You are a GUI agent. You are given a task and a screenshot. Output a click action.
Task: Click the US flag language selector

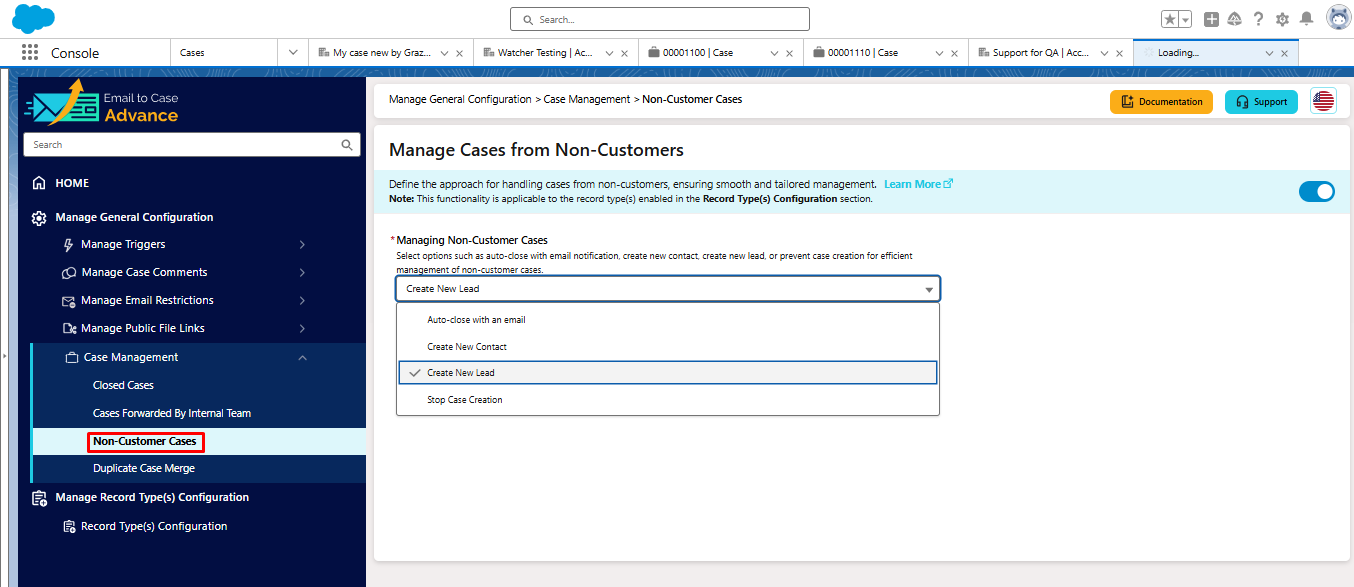pos(1323,101)
